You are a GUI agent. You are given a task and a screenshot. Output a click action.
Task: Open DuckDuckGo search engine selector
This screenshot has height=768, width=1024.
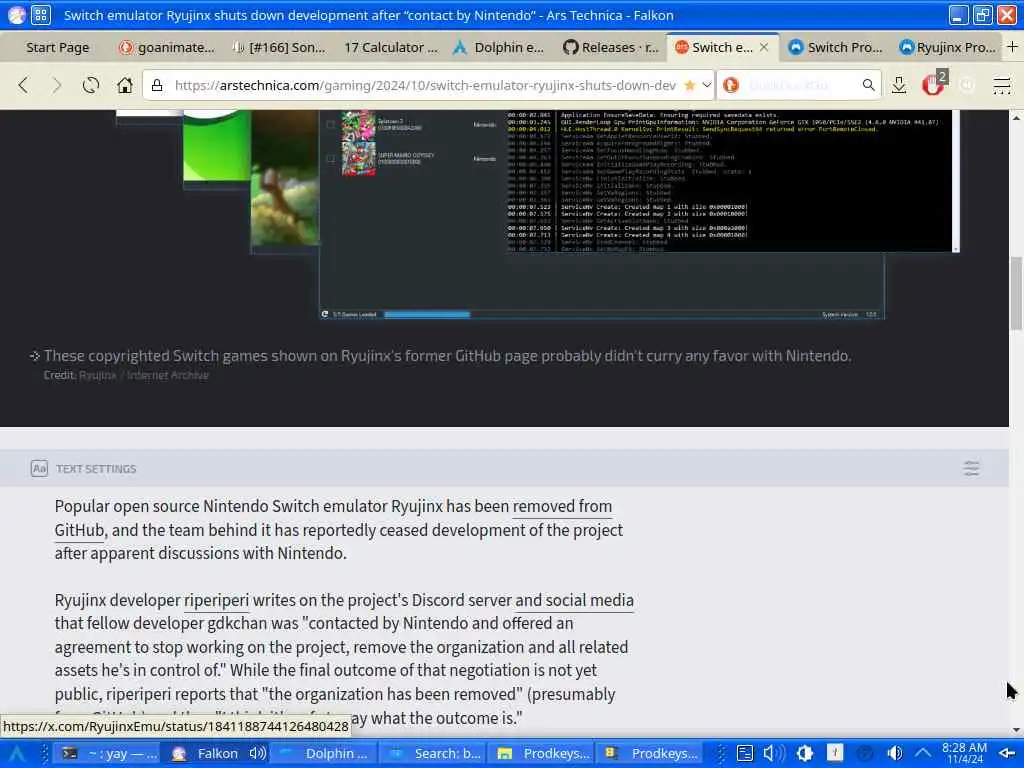coord(731,85)
